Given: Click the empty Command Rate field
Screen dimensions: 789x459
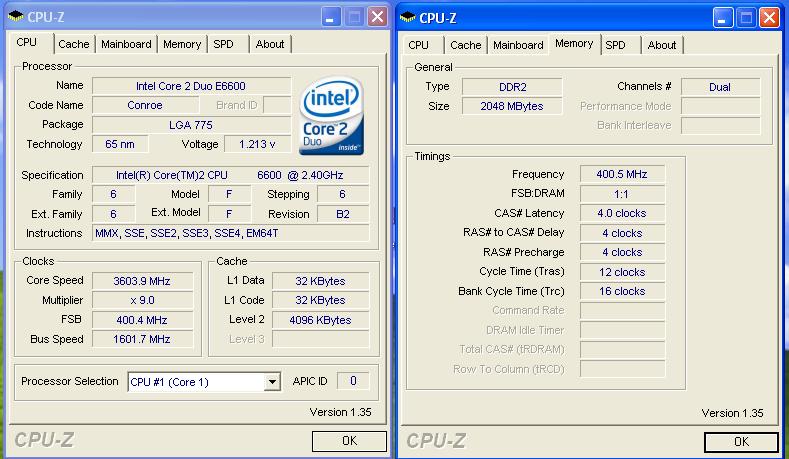Looking at the screenshot, I should 622,311.
